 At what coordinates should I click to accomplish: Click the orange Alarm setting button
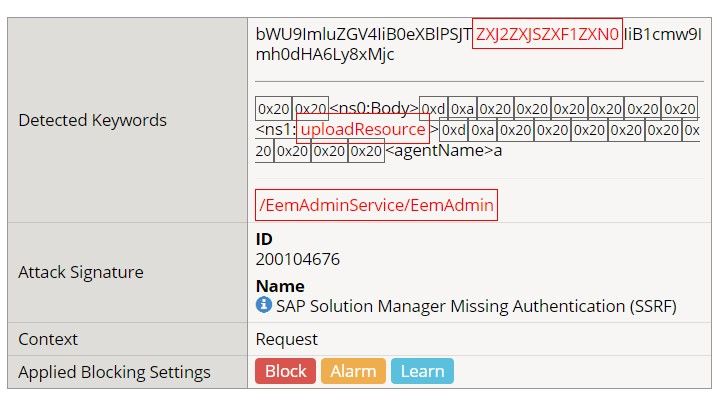pos(353,371)
